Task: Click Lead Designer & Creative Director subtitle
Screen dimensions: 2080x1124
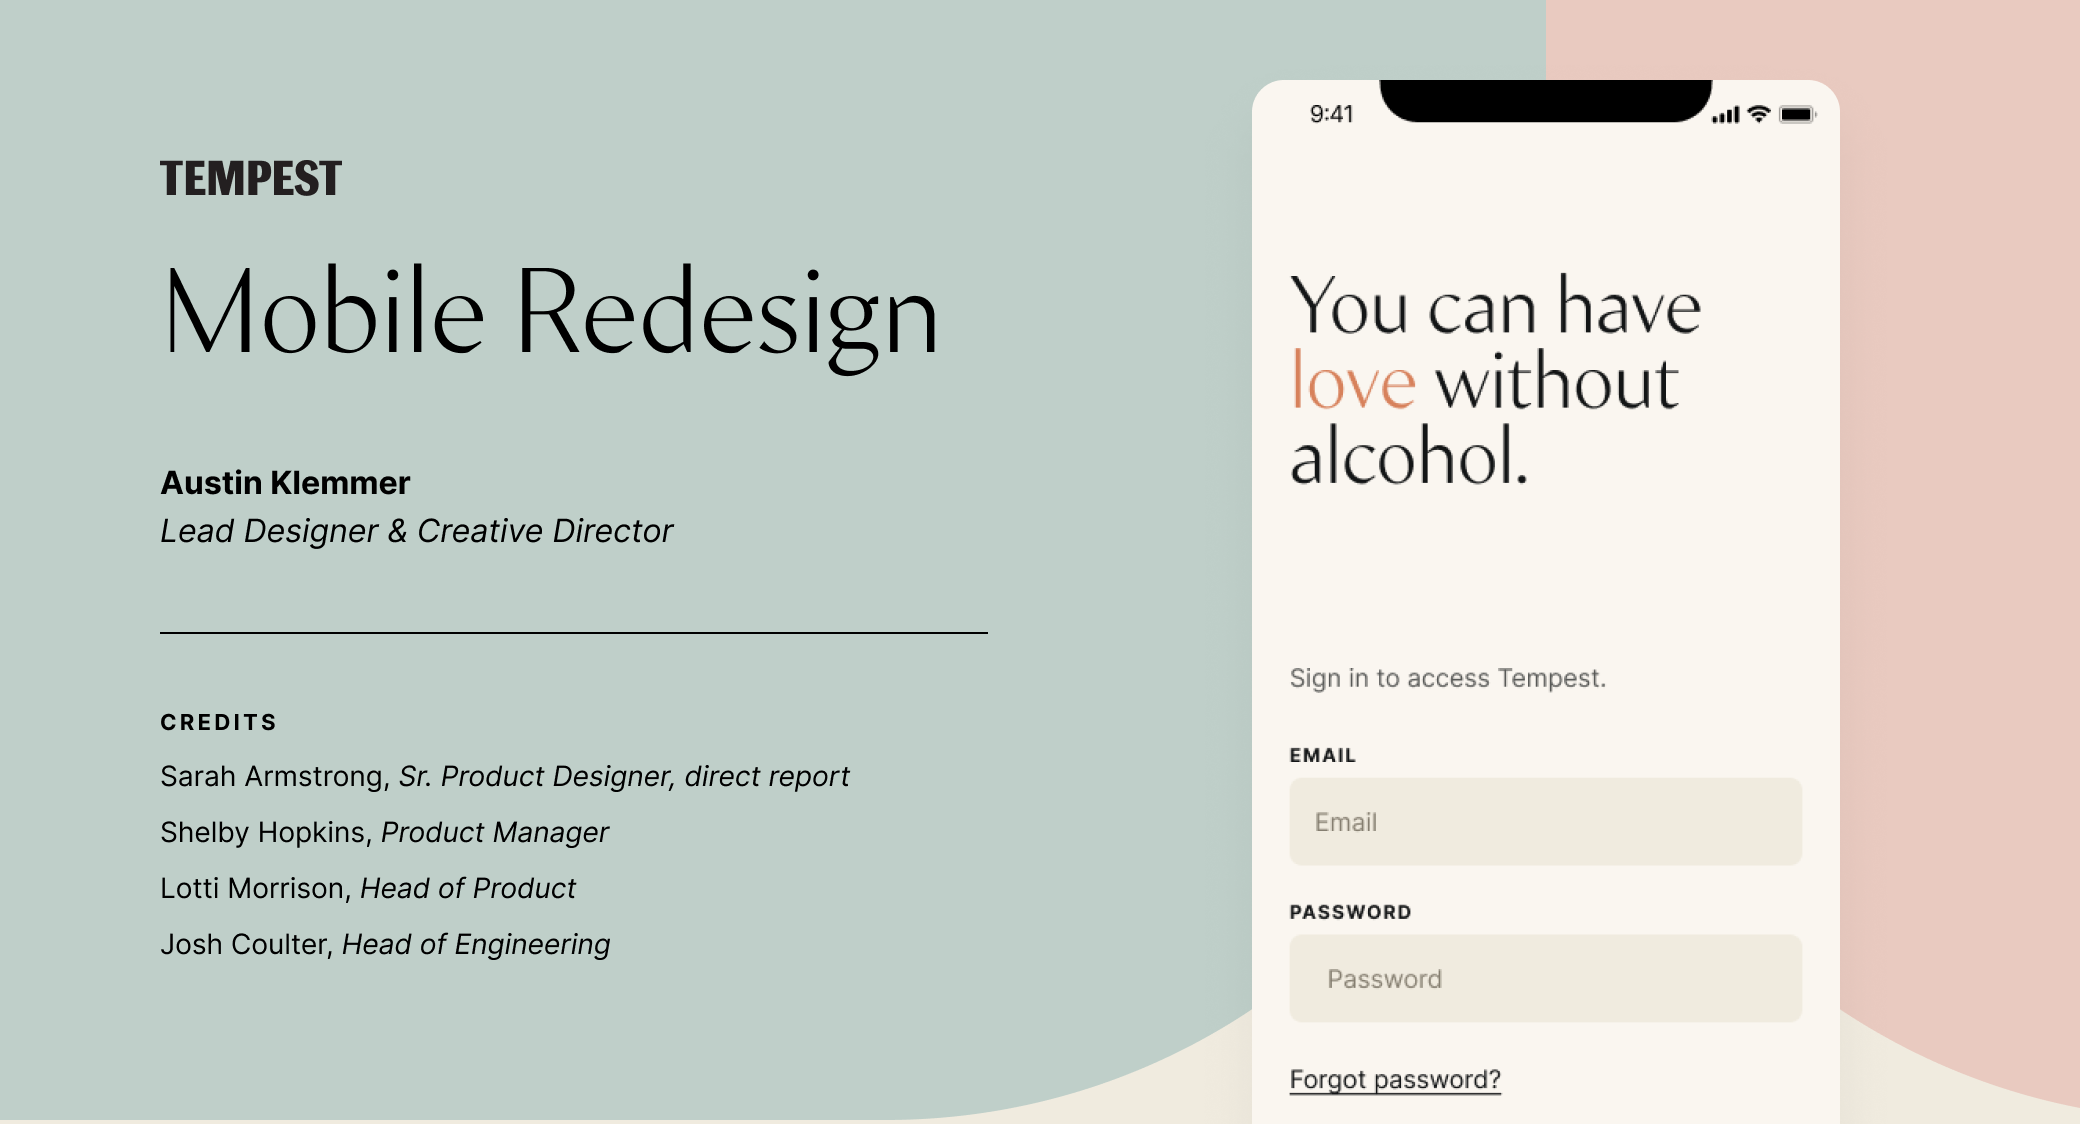Action: [x=416, y=531]
